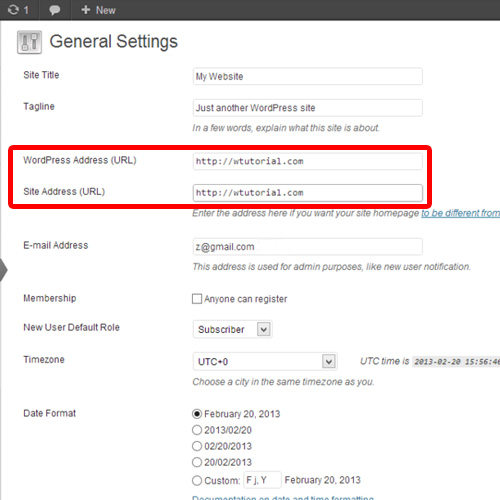Choose the 20/02/2013 date format option
This screenshot has height=500, width=500.
pos(197,462)
